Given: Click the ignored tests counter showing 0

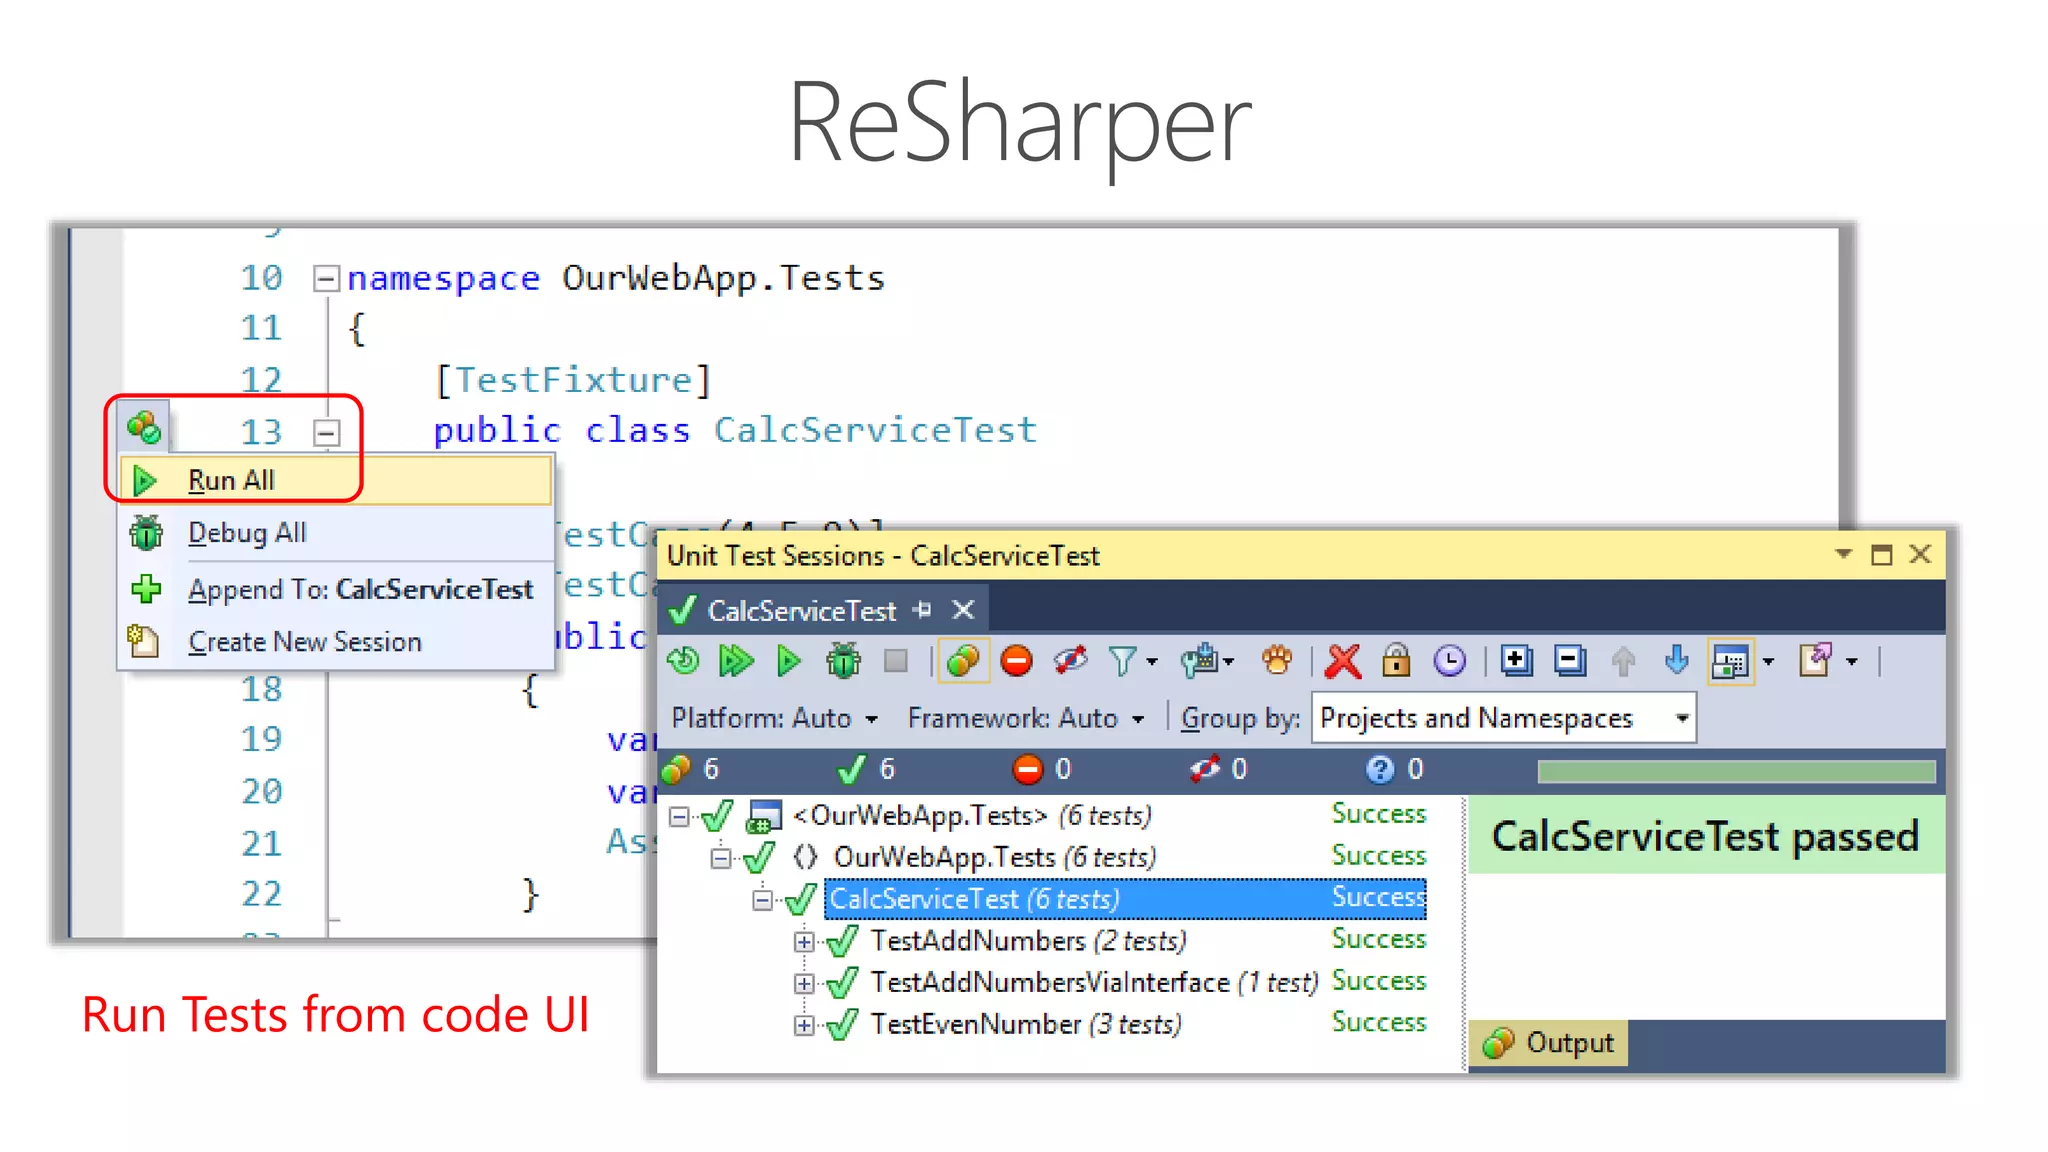Looking at the screenshot, I should 1218,769.
